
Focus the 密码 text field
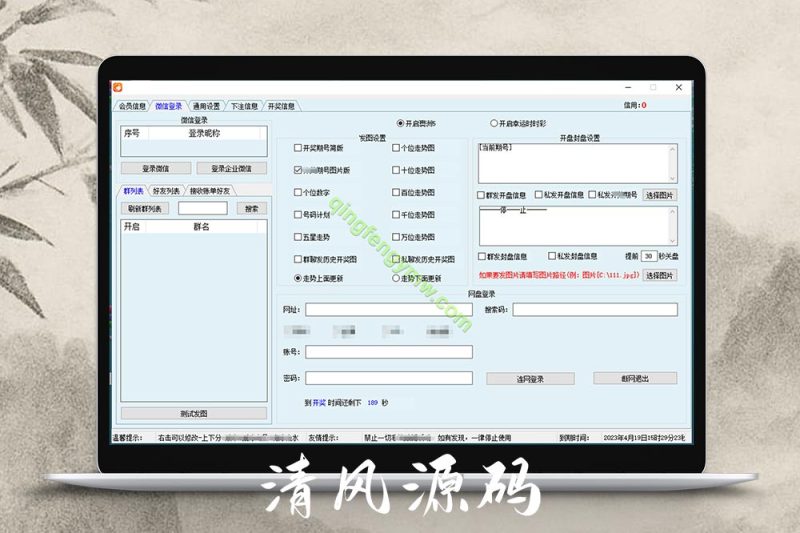[389, 378]
